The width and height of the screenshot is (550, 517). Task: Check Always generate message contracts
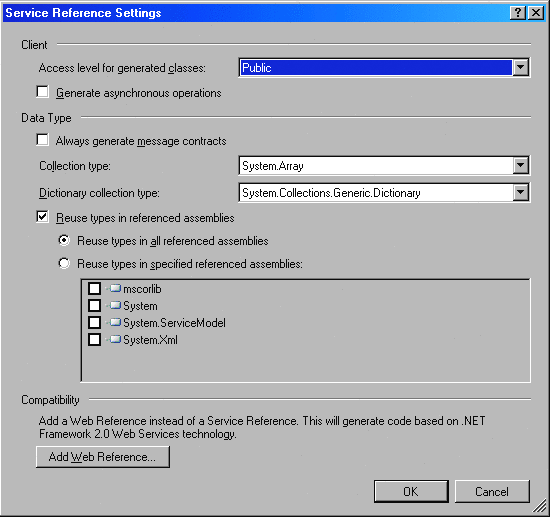(42, 140)
